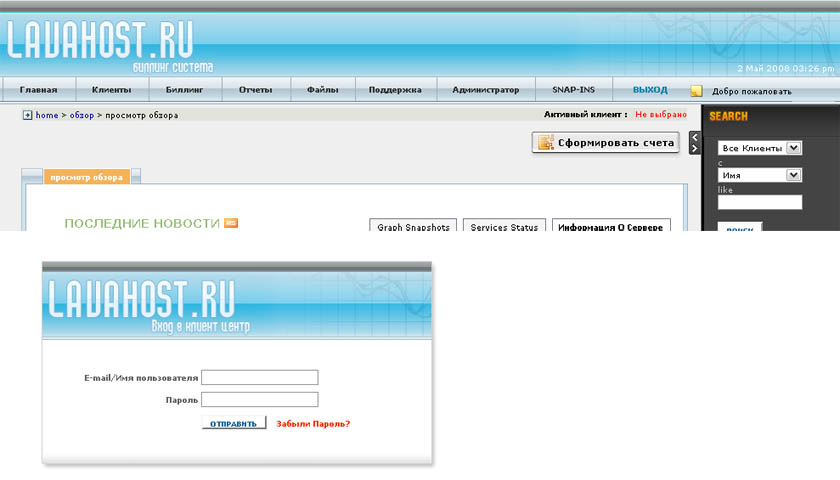Click the SEARCH panel heading
840x480 pixels.
(x=729, y=116)
